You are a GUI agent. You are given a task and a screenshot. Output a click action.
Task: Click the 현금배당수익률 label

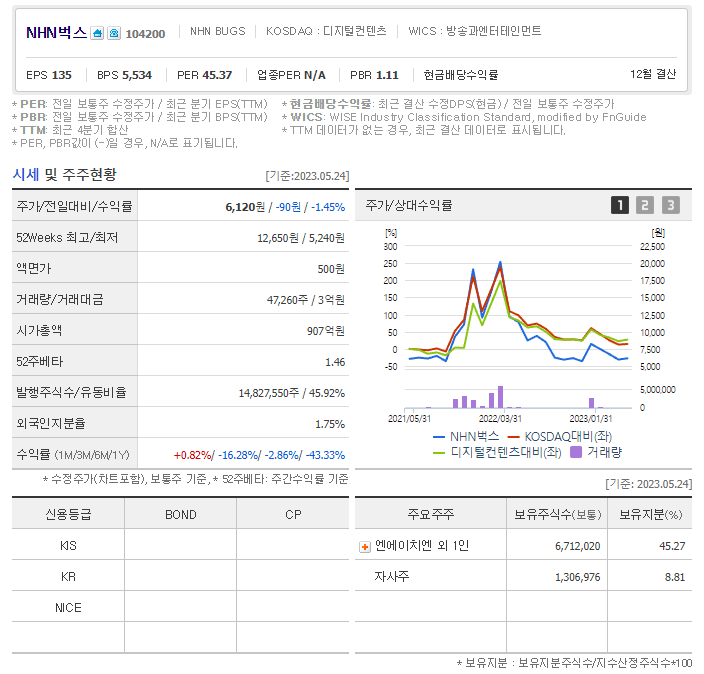pos(461,75)
